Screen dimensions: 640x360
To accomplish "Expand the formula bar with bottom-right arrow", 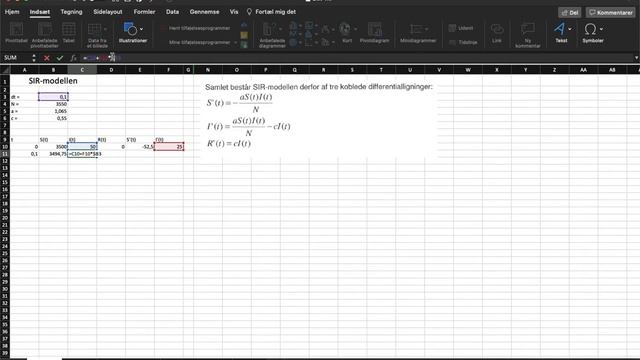I will tap(636, 58).
